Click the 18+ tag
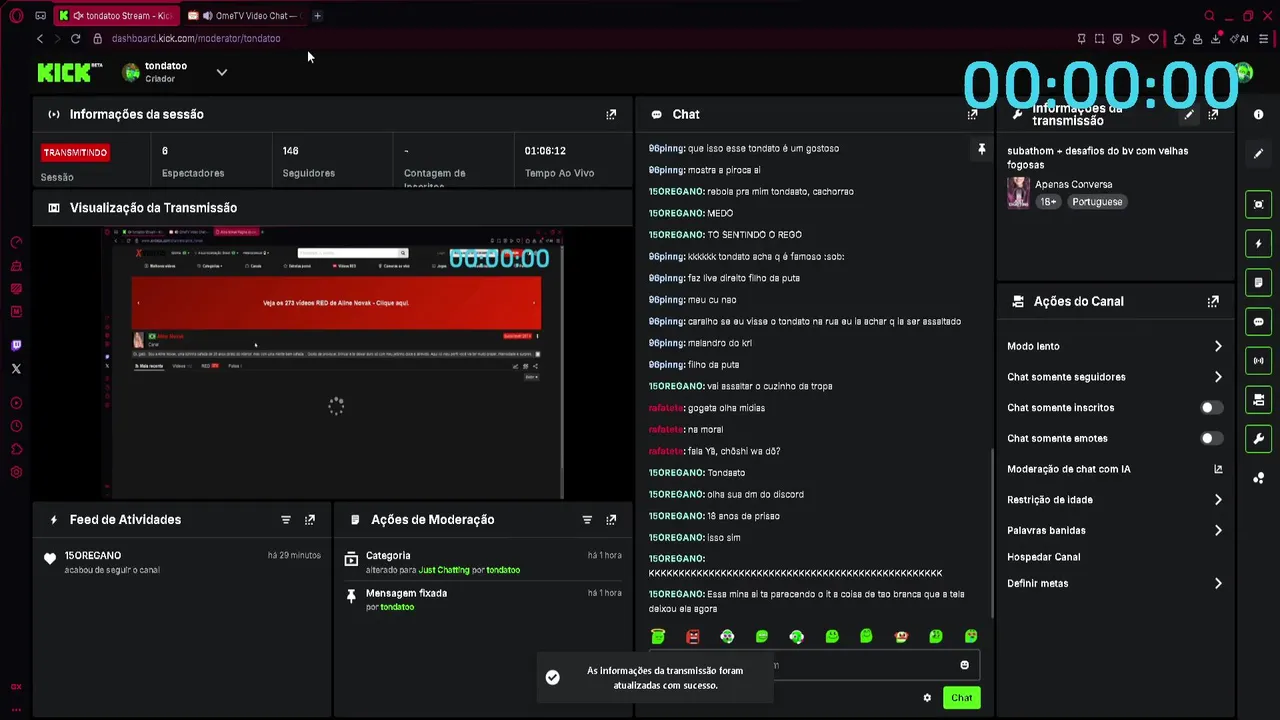 1048,202
